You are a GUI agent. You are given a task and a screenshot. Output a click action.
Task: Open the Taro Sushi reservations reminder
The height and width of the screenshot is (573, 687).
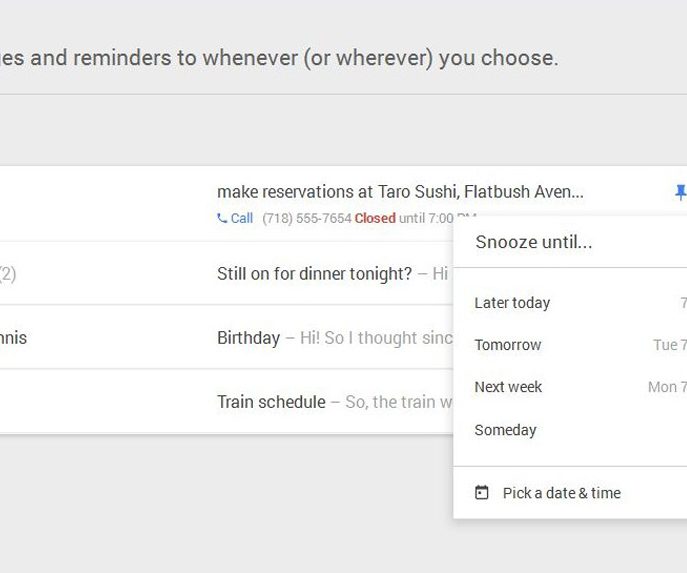pyautogui.click(x=400, y=191)
